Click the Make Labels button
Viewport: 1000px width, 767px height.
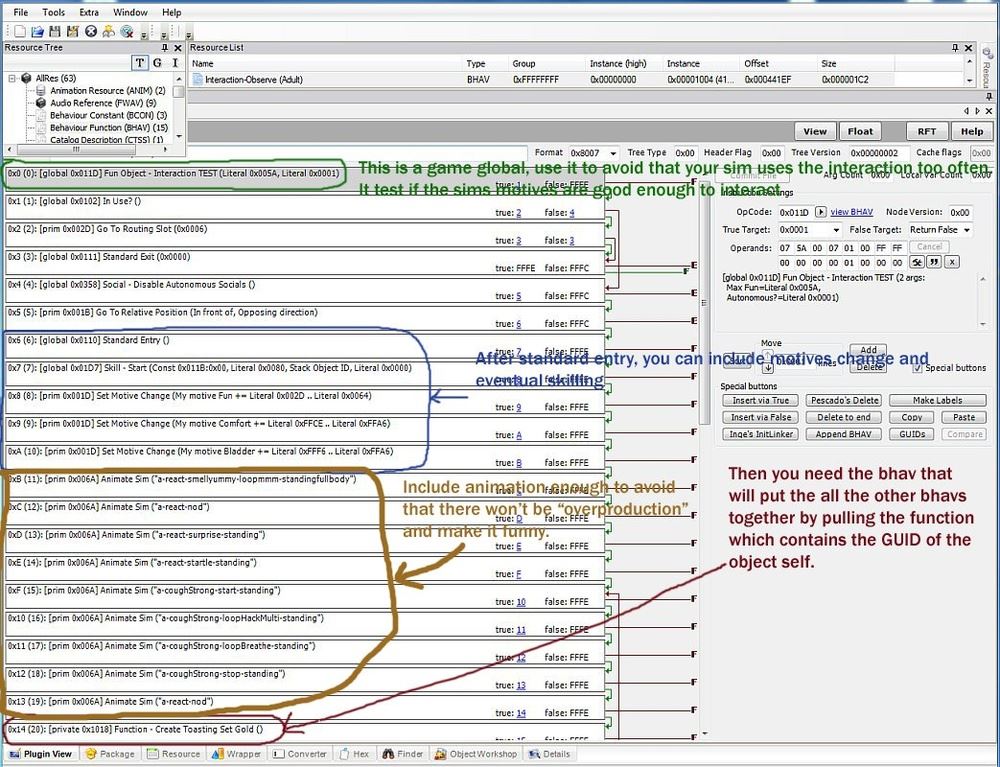coord(938,400)
